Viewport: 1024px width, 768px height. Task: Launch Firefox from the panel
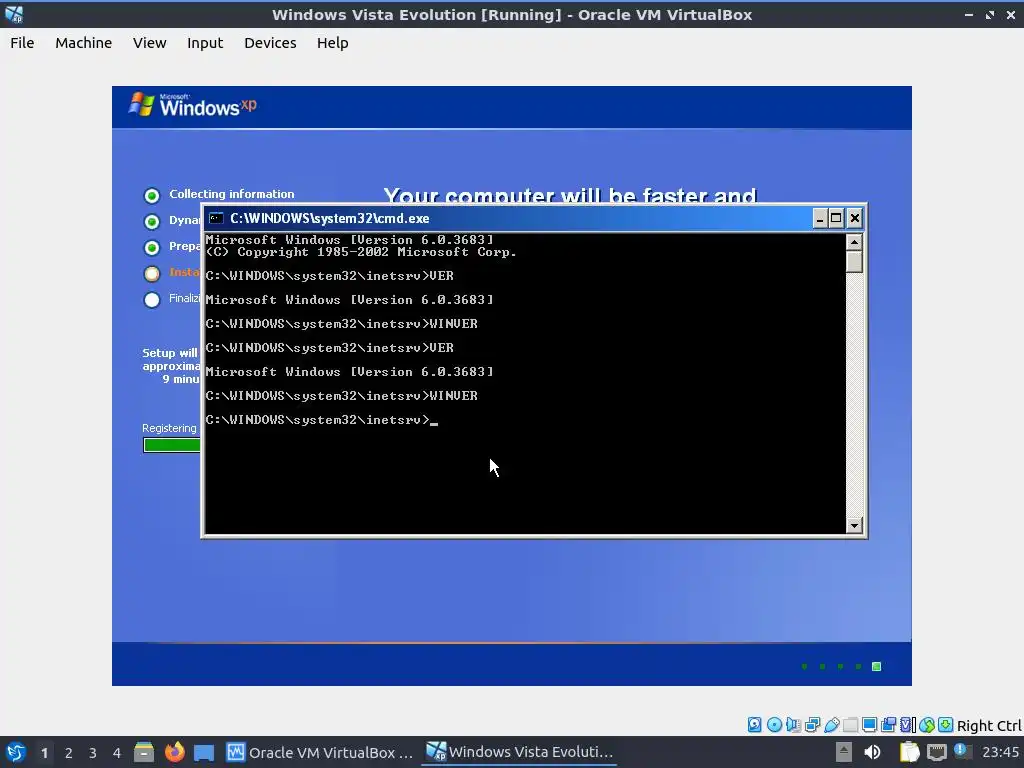tap(174, 752)
